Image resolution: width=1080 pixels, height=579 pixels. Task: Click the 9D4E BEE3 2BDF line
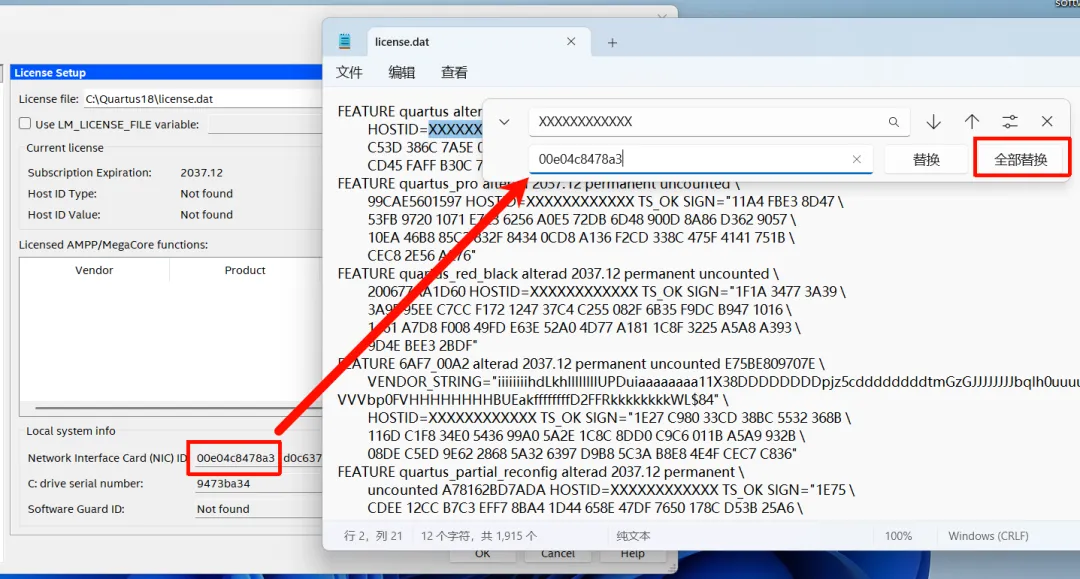pos(422,346)
